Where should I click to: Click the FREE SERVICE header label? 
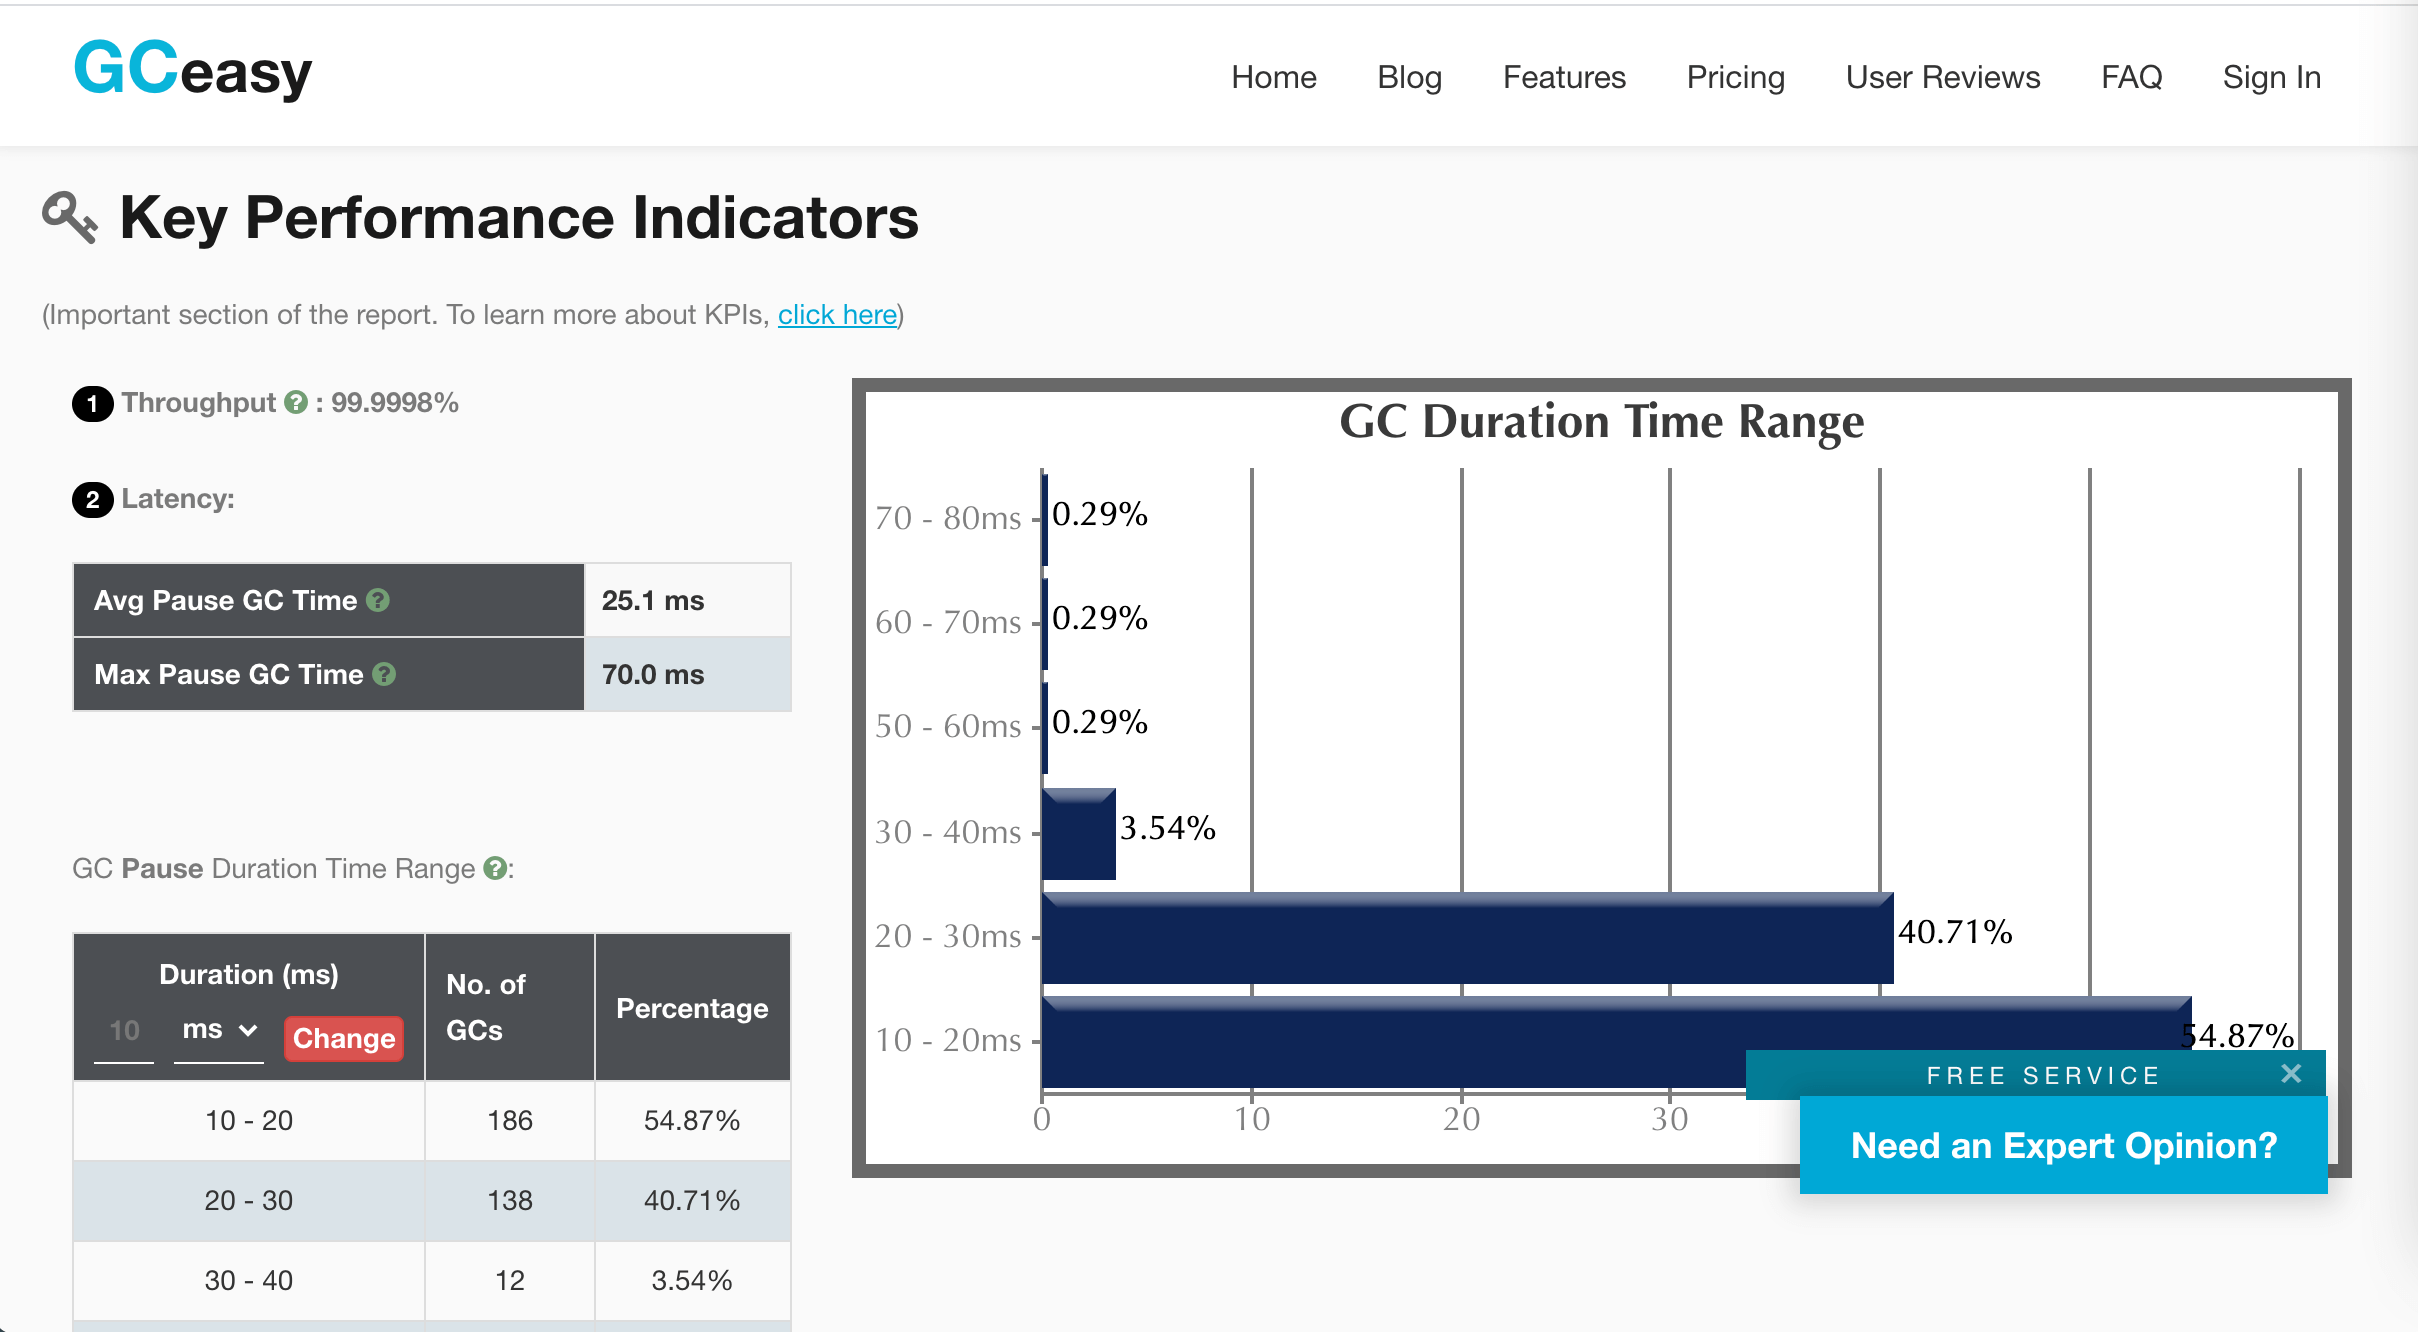click(x=2043, y=1075)
